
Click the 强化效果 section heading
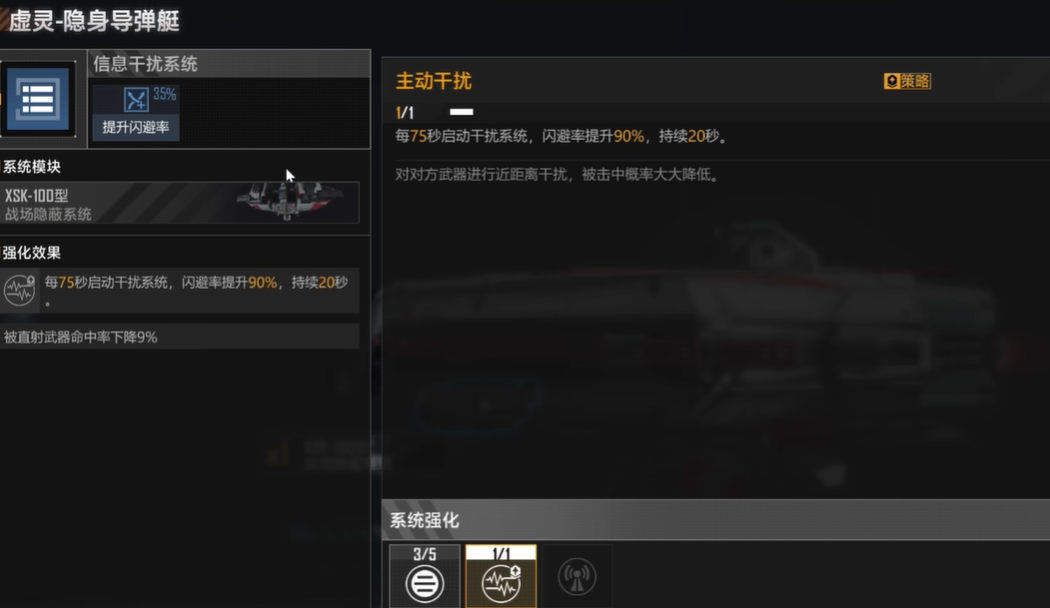(31, 252)
